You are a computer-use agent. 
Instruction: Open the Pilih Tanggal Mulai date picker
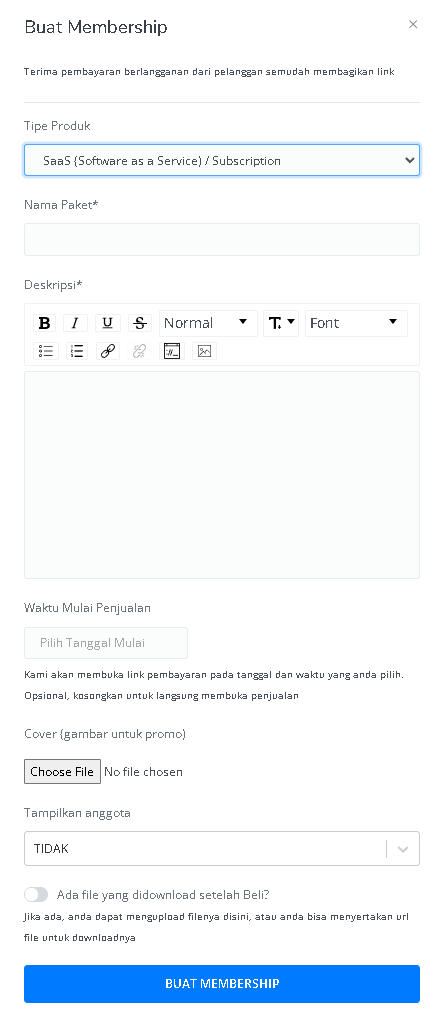coord(106,643)
